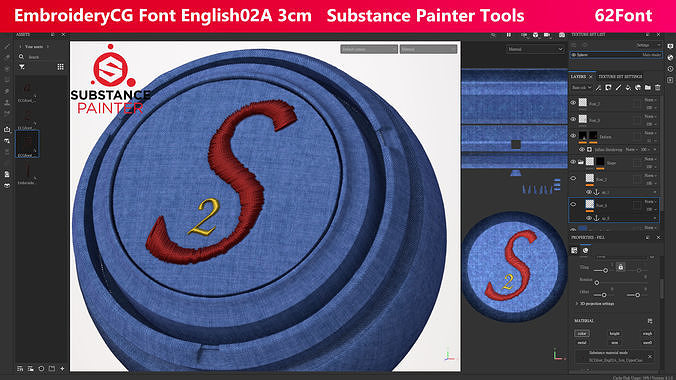Switch to the LAYERS tab
This screenshot has width=676, height=380.
[x=578, y=76]
